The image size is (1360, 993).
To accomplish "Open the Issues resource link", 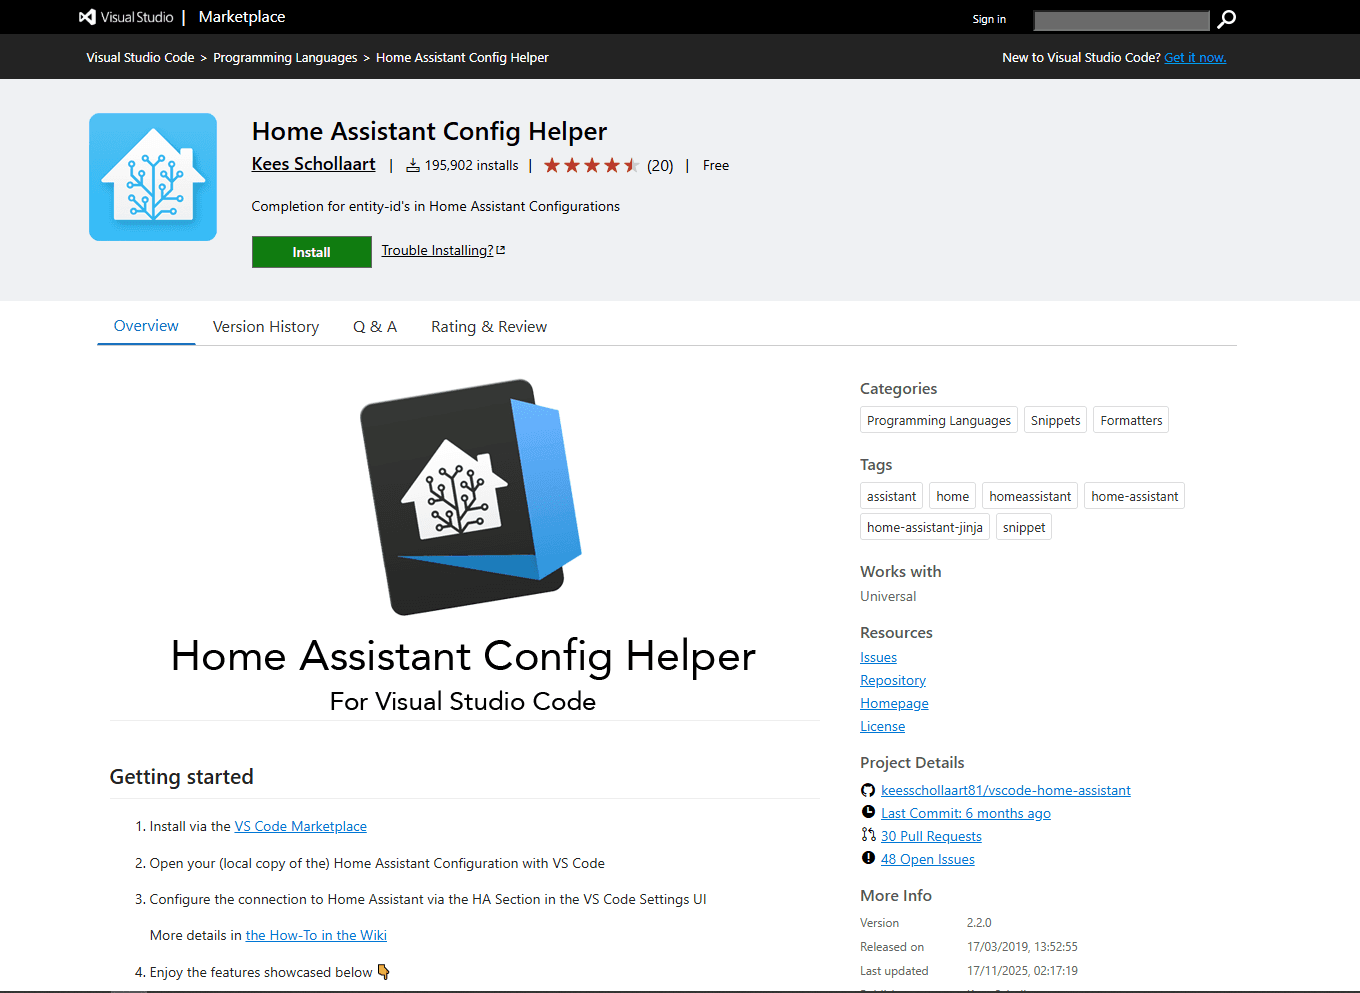I will 878,657.
